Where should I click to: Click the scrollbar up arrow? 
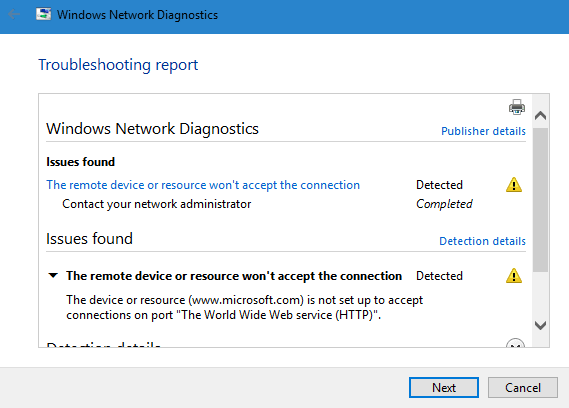point(541,116)
